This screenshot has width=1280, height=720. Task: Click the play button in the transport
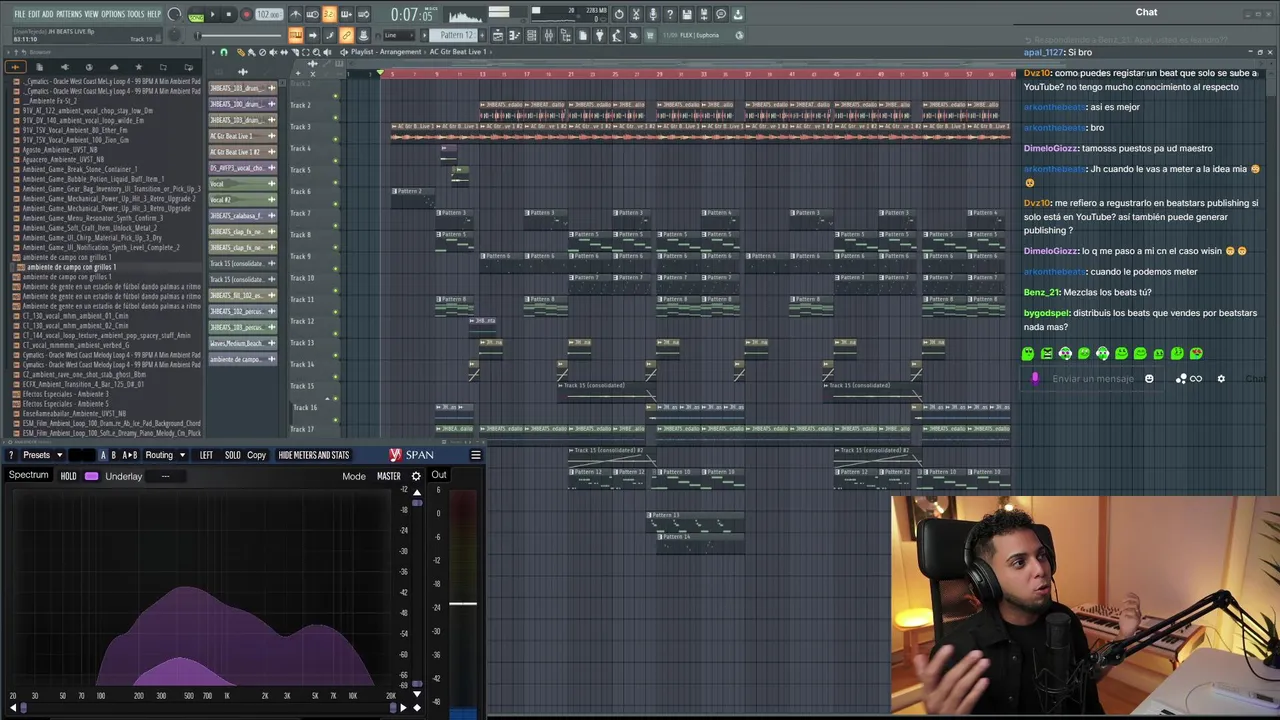(212, 15)
